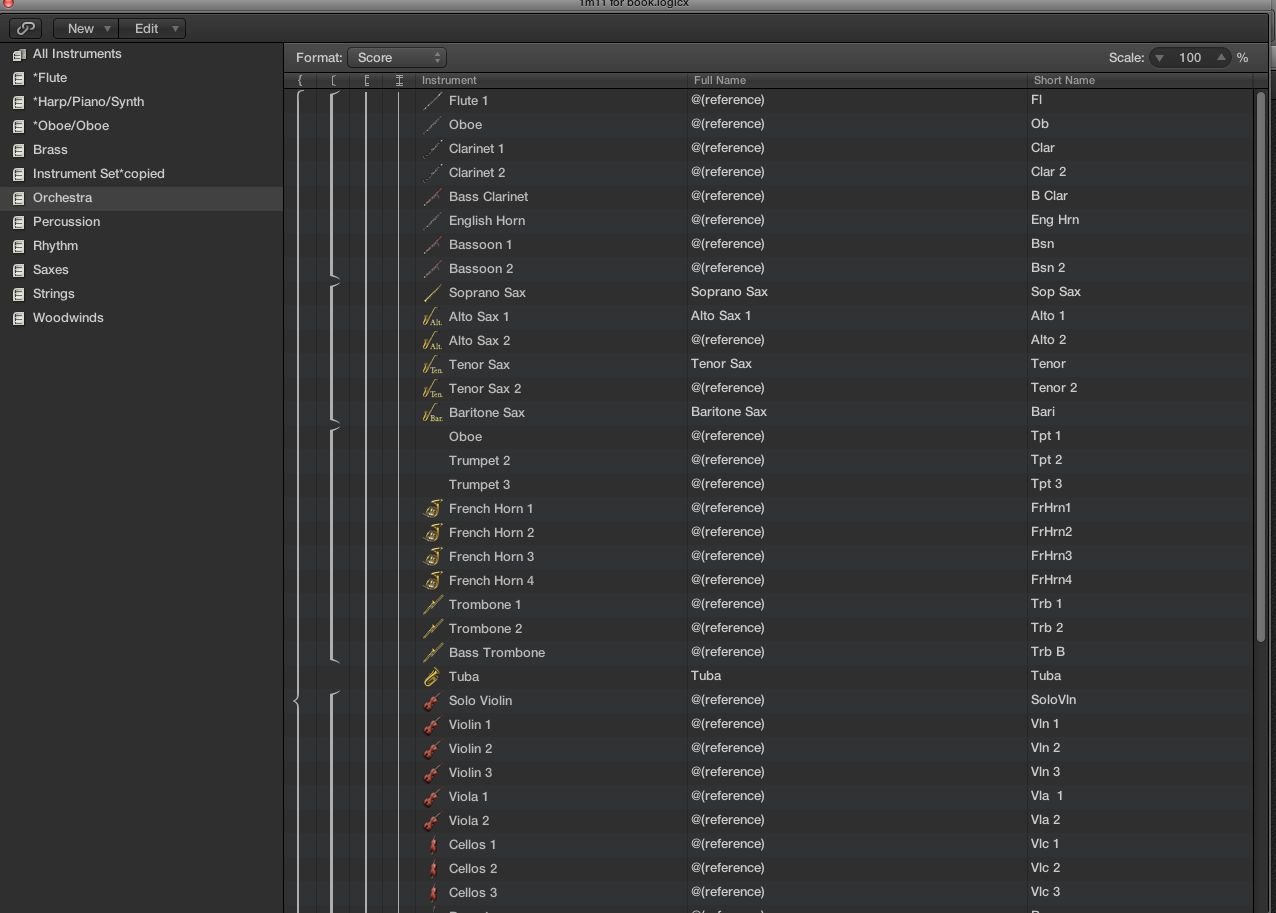
Task: Increase Scale with the up arrow
Action: (1221, 58)
